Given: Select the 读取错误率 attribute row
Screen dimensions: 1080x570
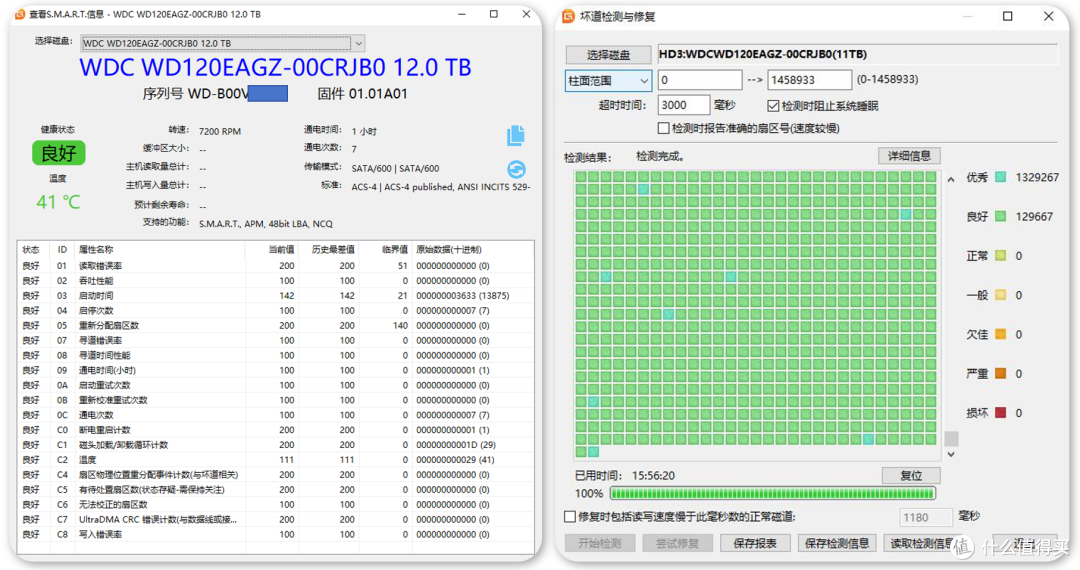Looking at the screenshot, I should [275, 266].
